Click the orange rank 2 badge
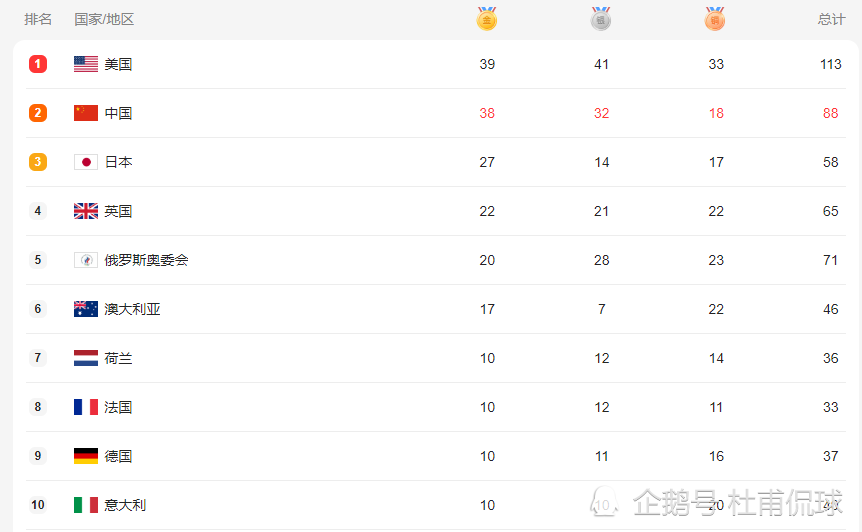 38,113
